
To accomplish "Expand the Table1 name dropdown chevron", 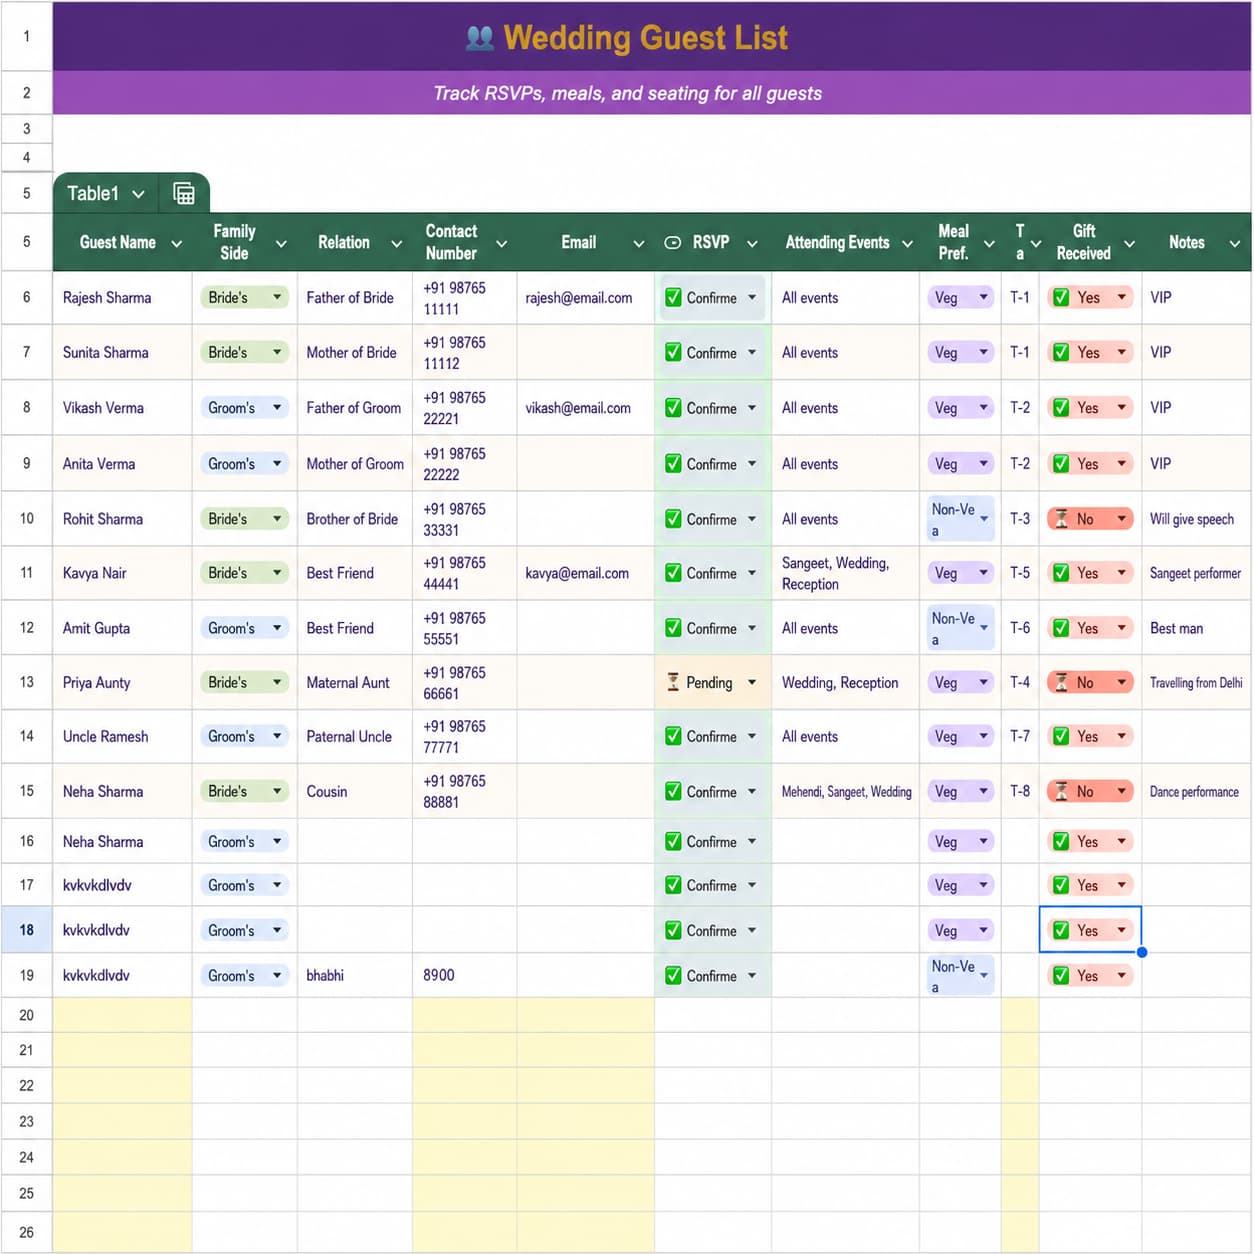I will click(x=138, y=194).
